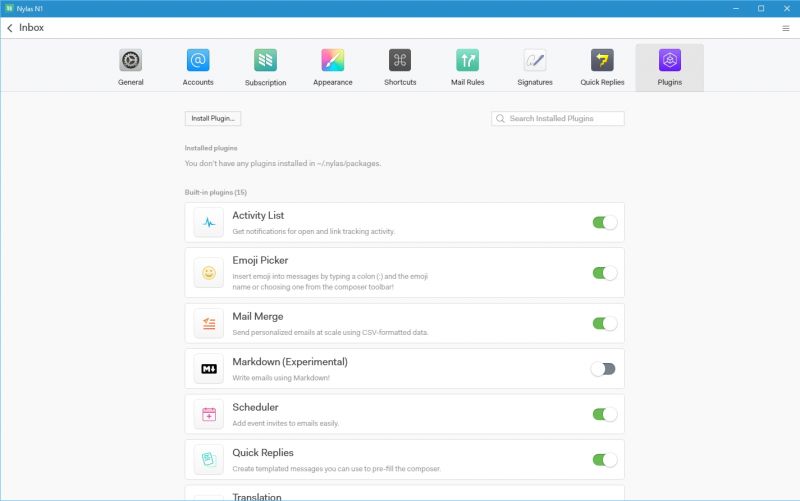Image resolution: width=800 pixels, height=501 pixels.
Task: Click the Activity List description text
Action: click(x=313, y=232)
